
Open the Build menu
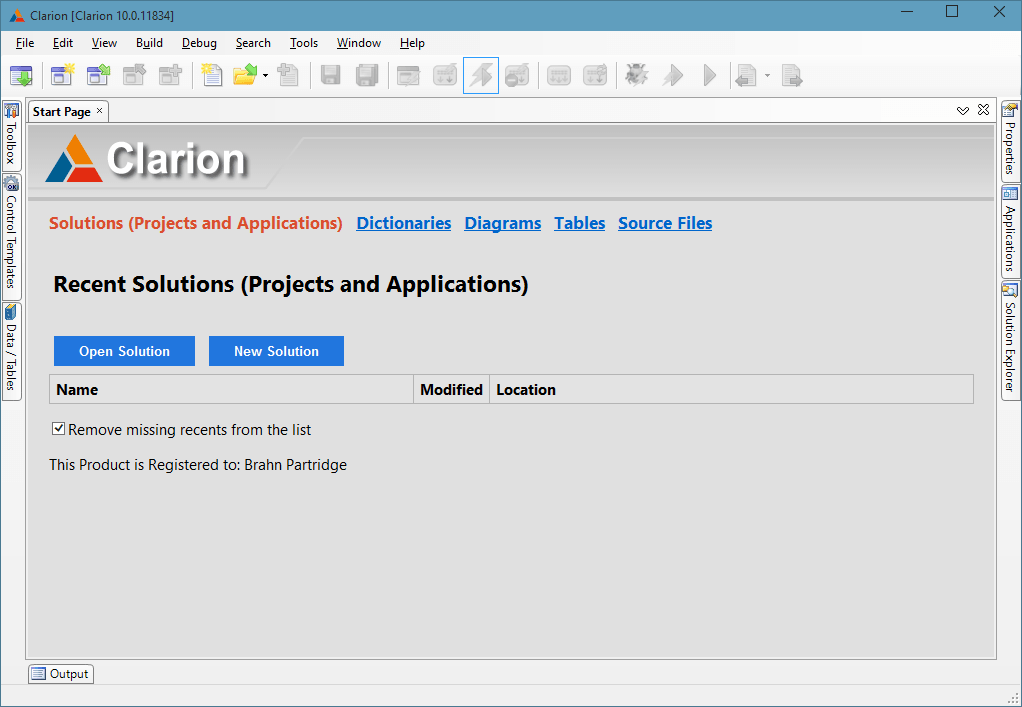pyautogui.click(x=149, y=43)
